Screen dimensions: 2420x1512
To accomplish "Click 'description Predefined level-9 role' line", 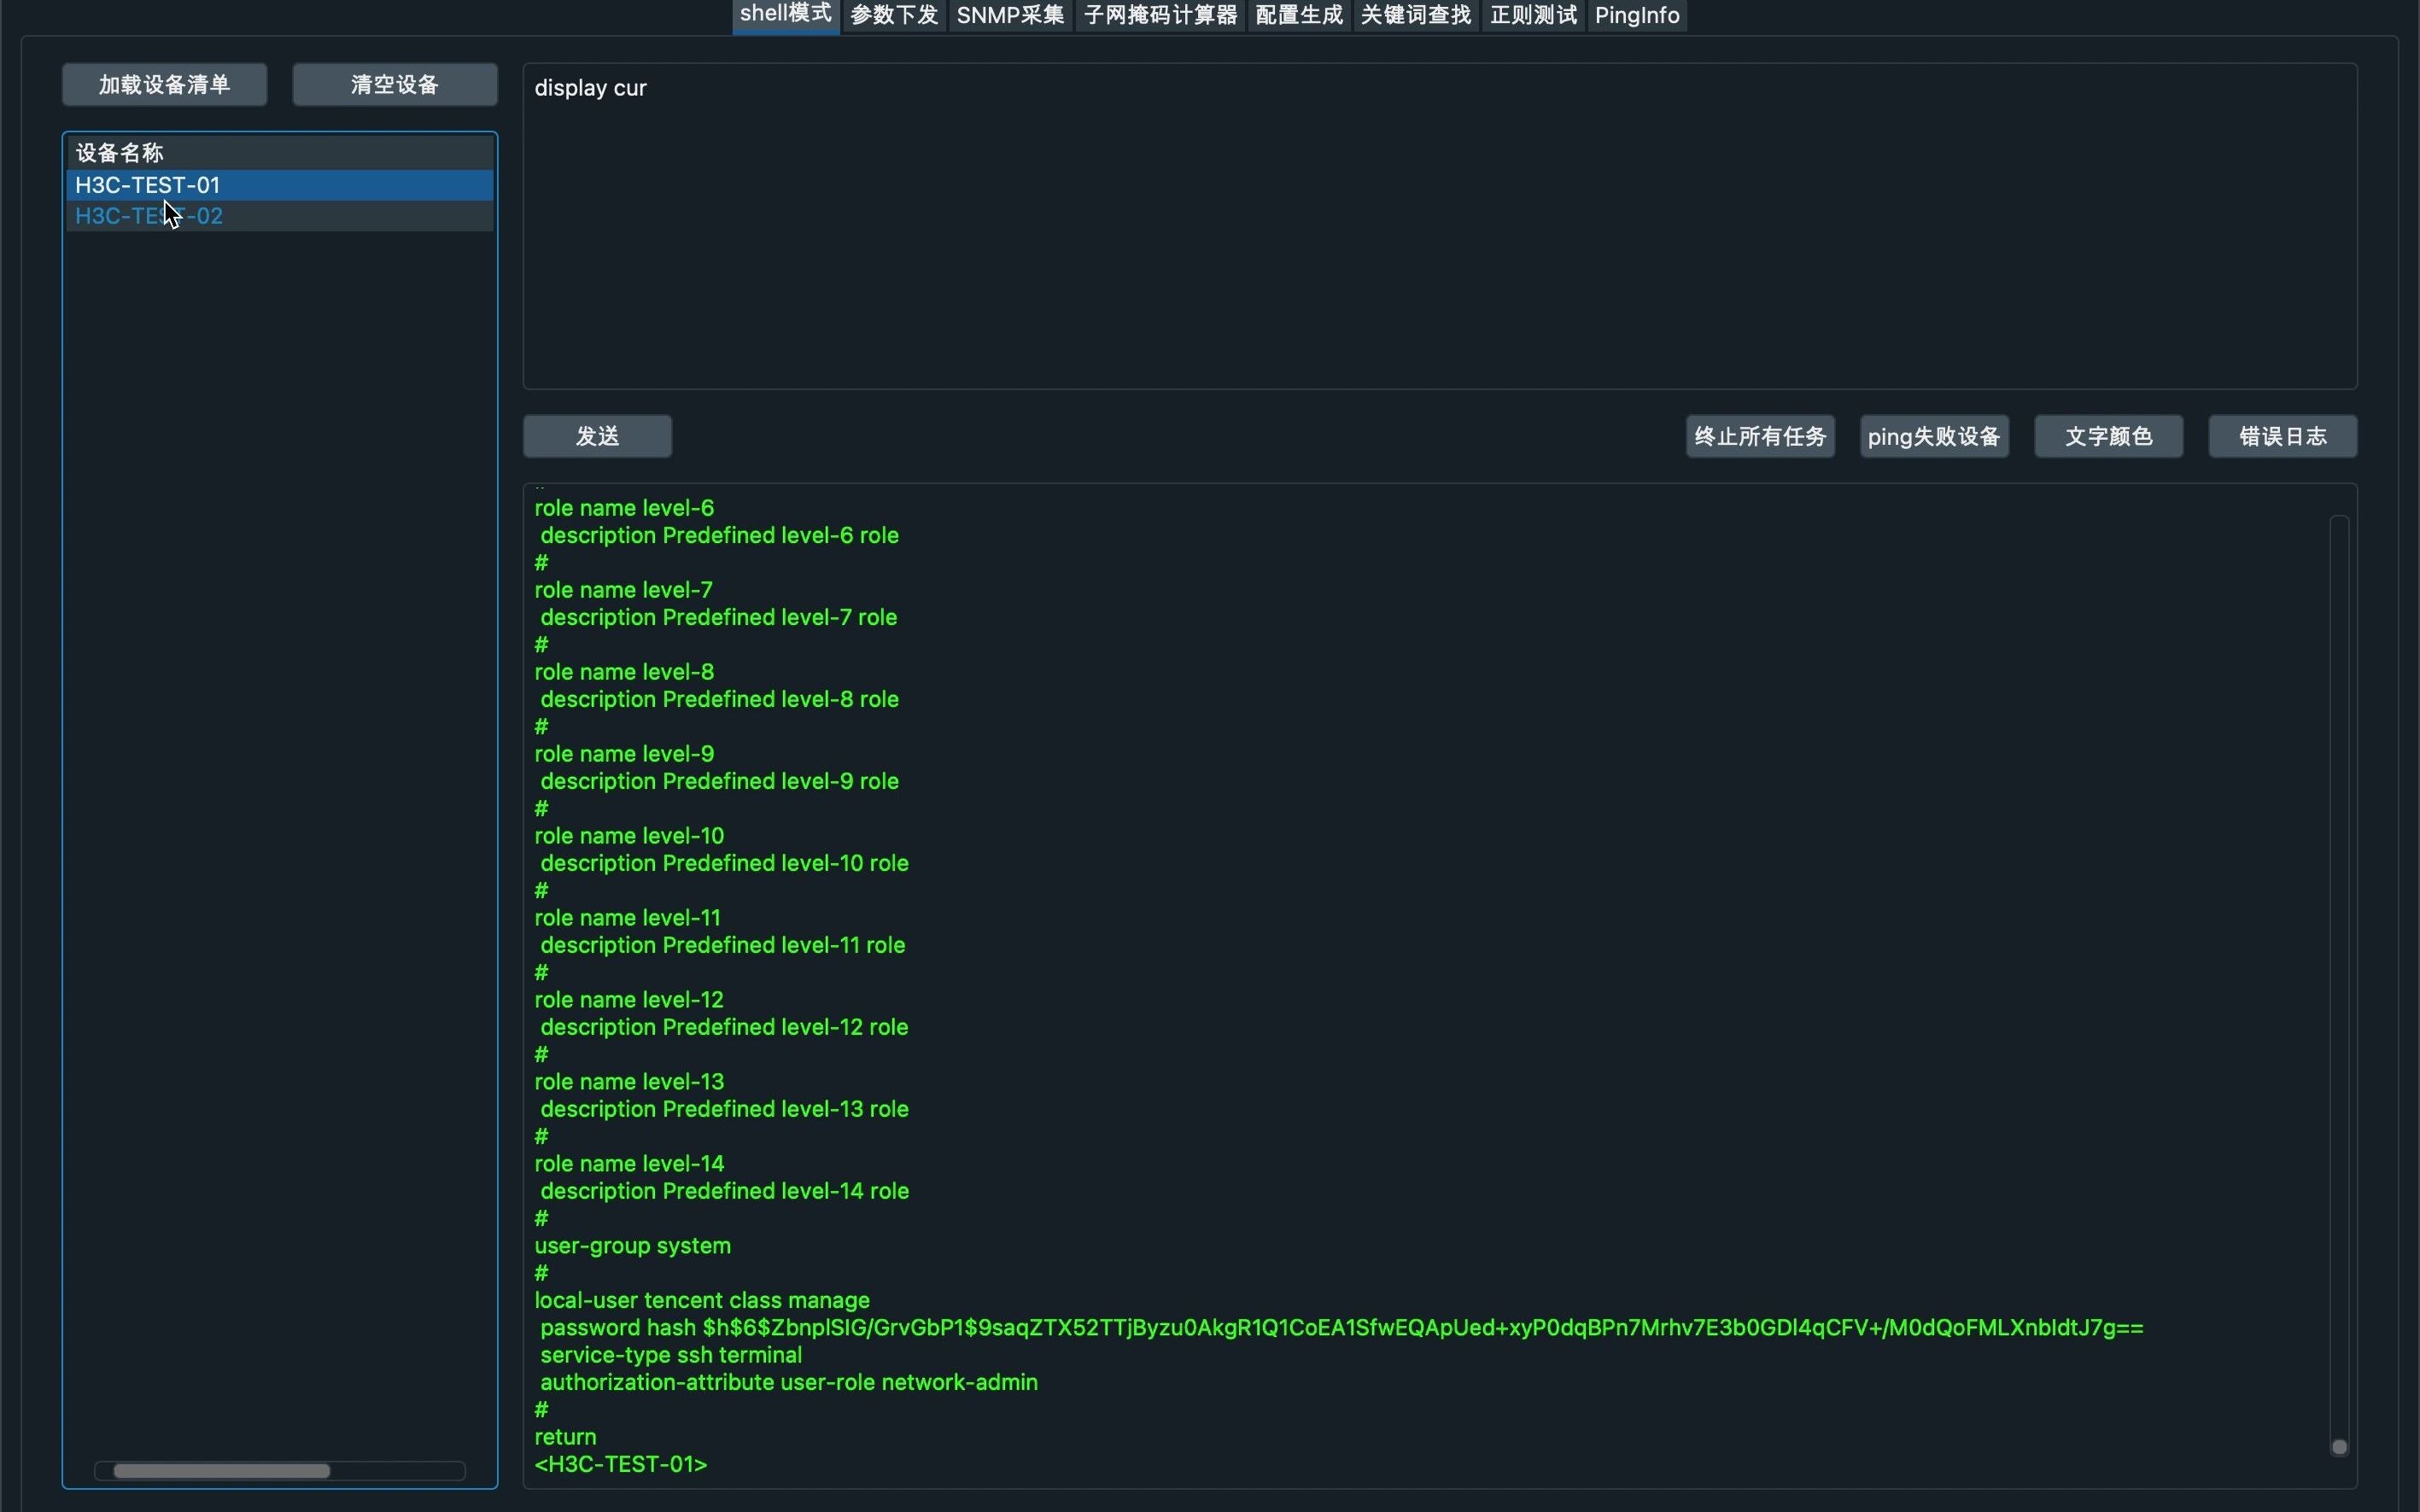I will [x=720, y=781].
